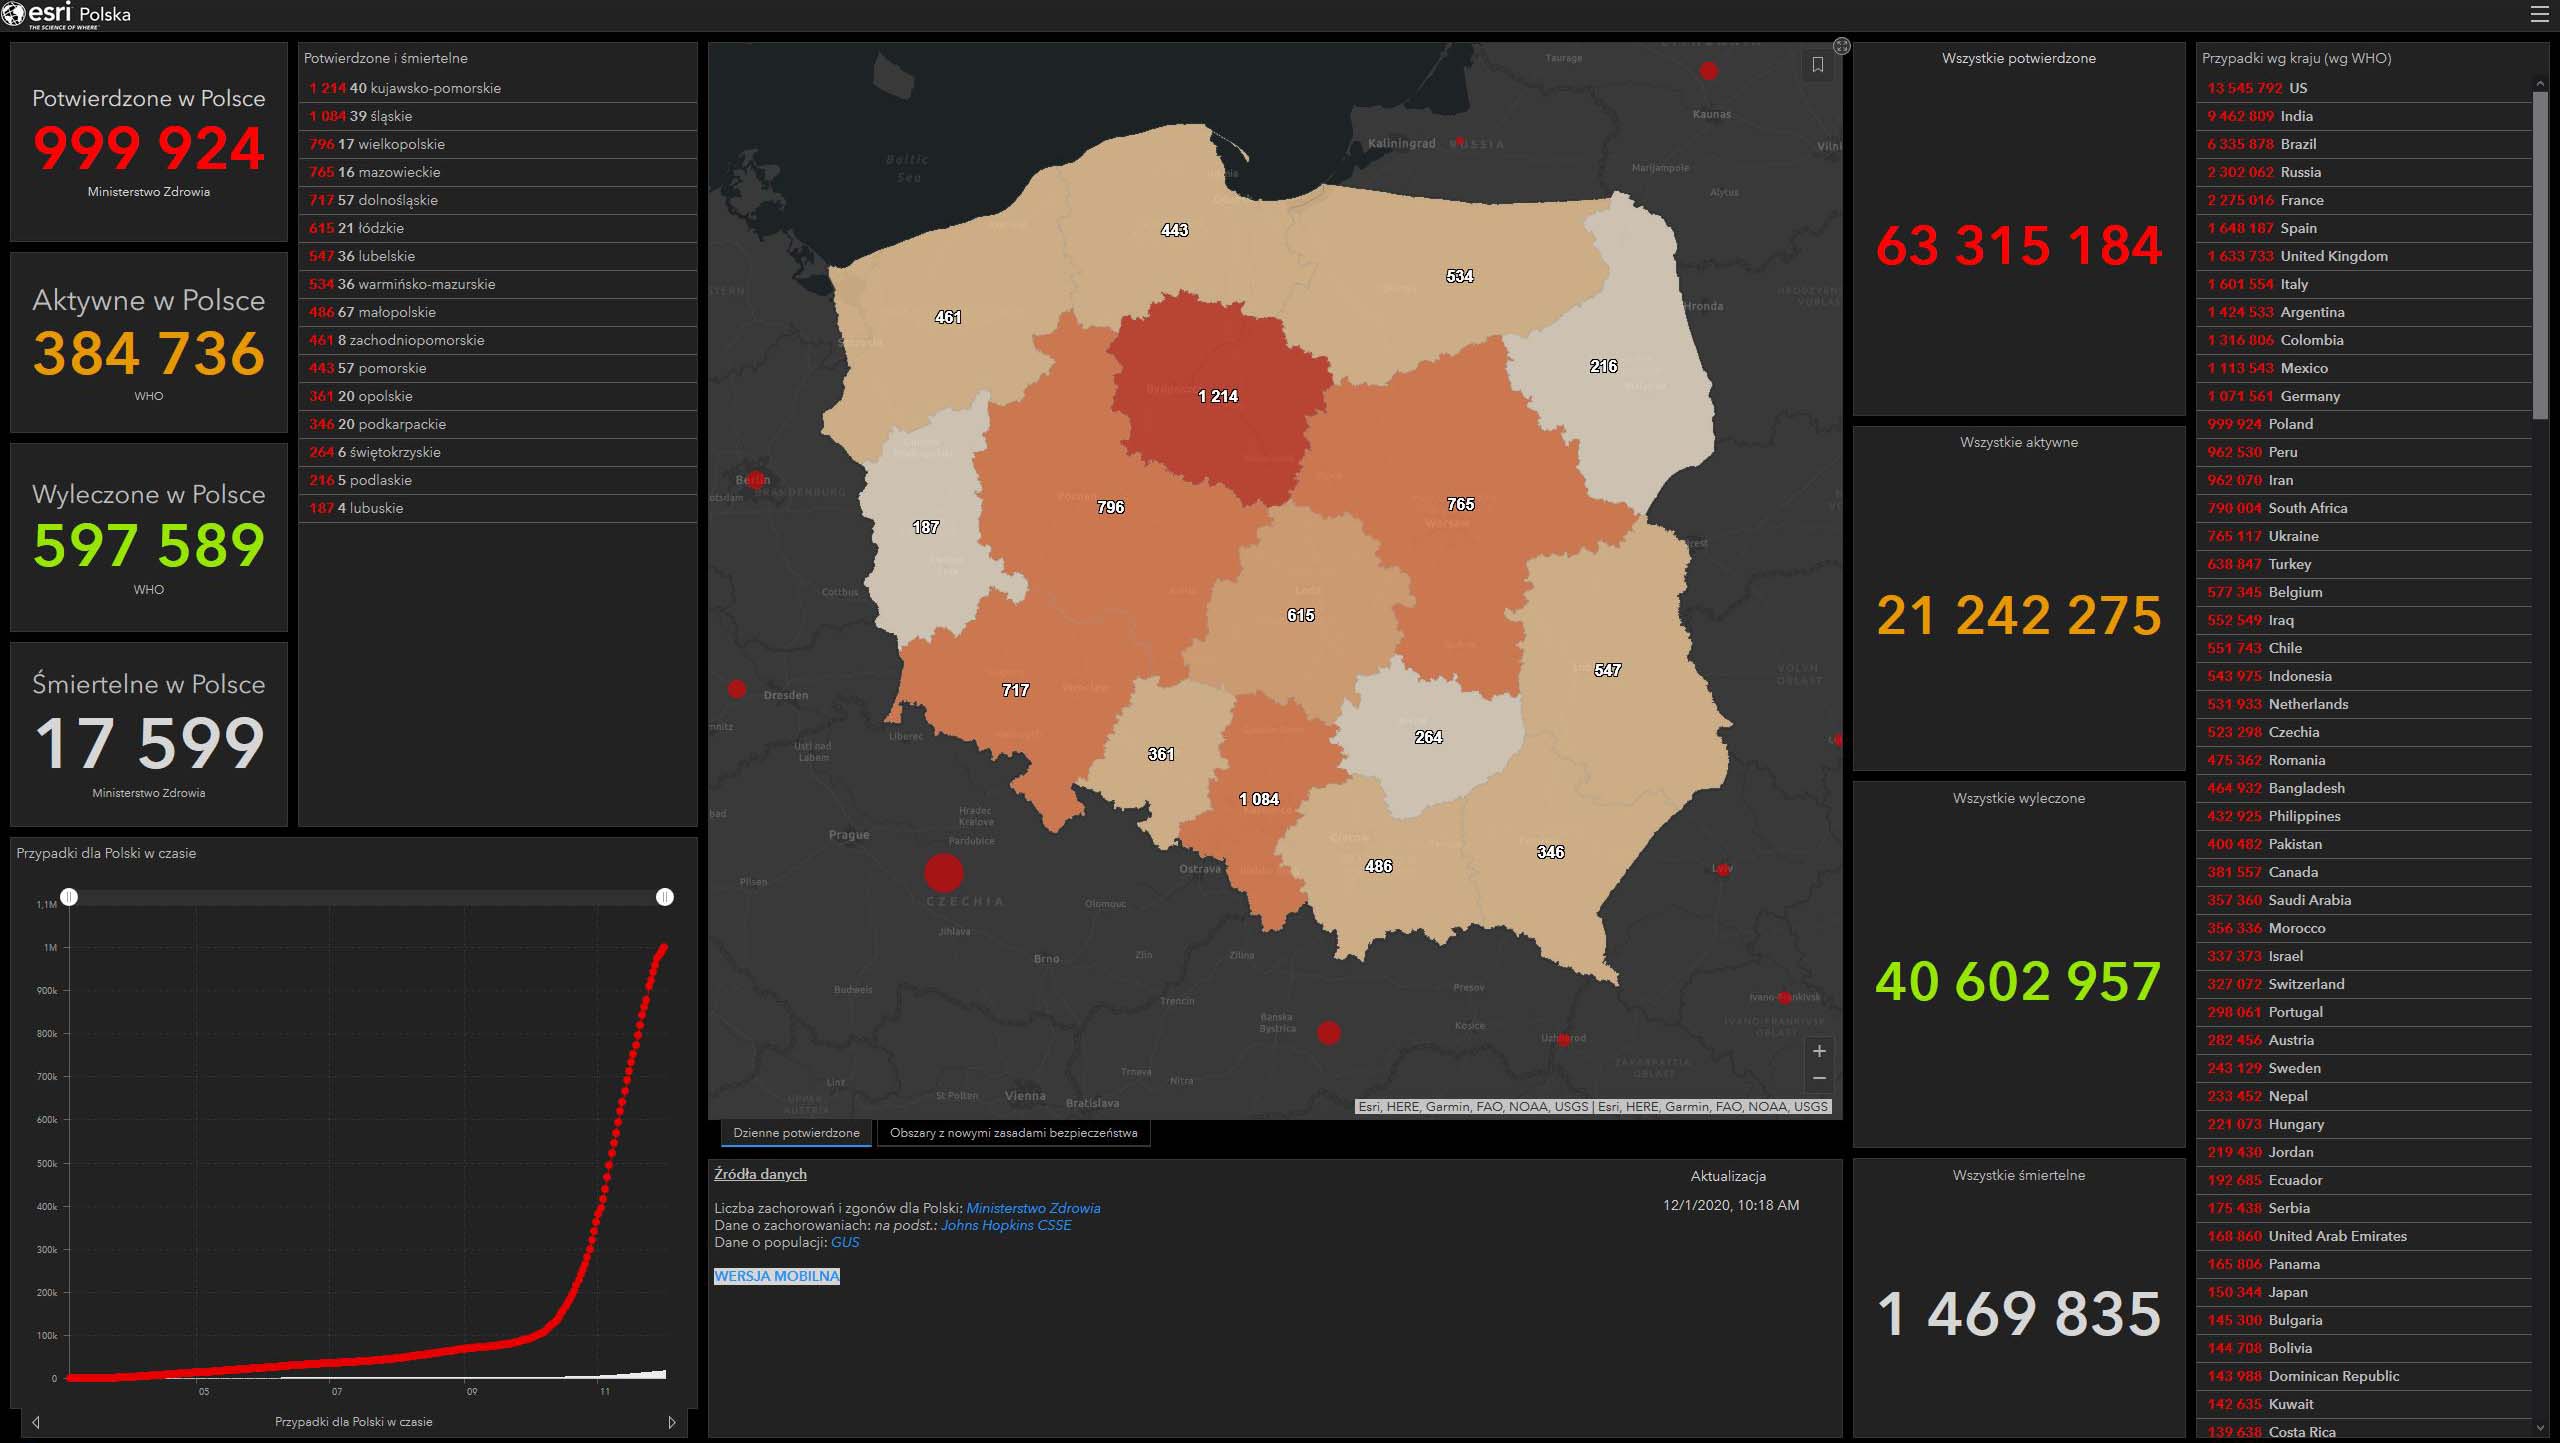Open Obszary z nowymi zasadami bezpieczeństwa tab
Viewport: 2560px width, 1443px height.
(1013, 1133)
